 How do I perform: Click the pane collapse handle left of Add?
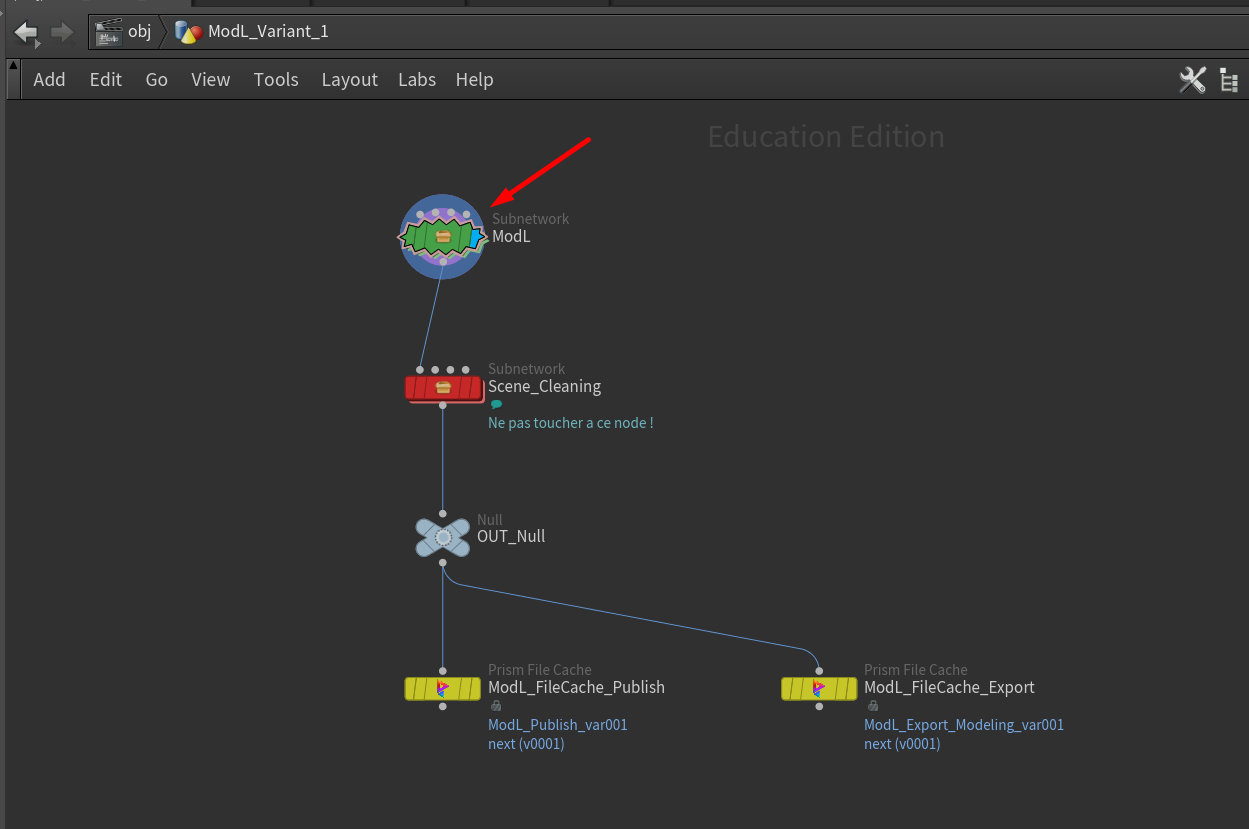coord(13,78)
